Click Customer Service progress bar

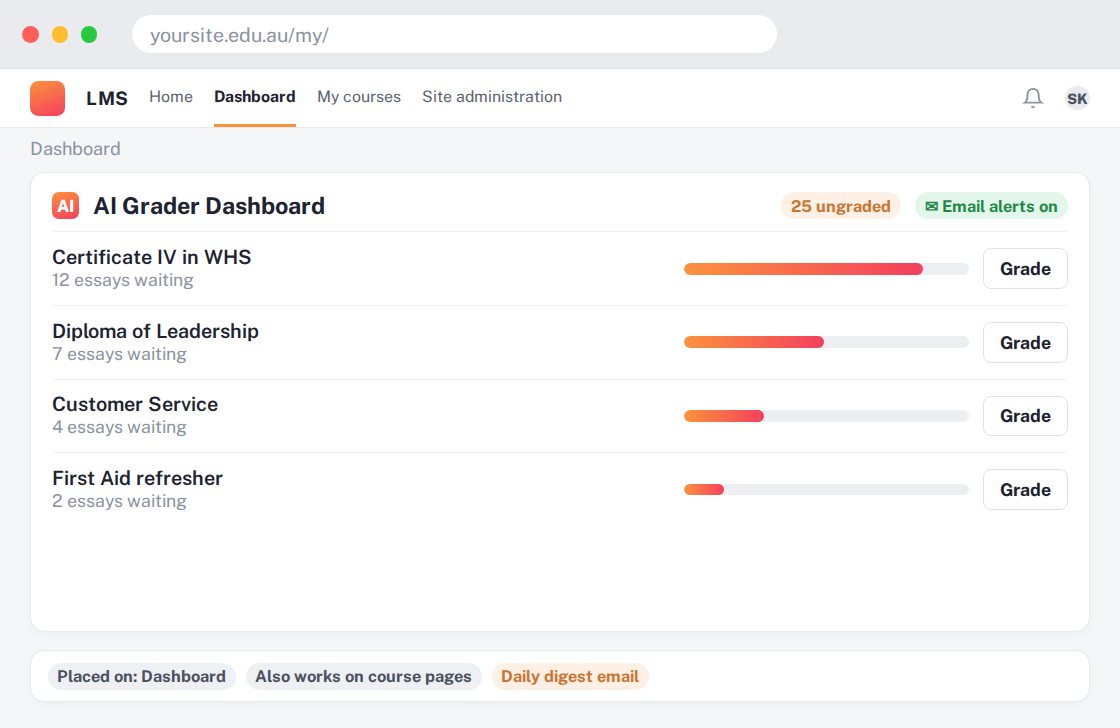pyautogui.click(x=826, y=416)
